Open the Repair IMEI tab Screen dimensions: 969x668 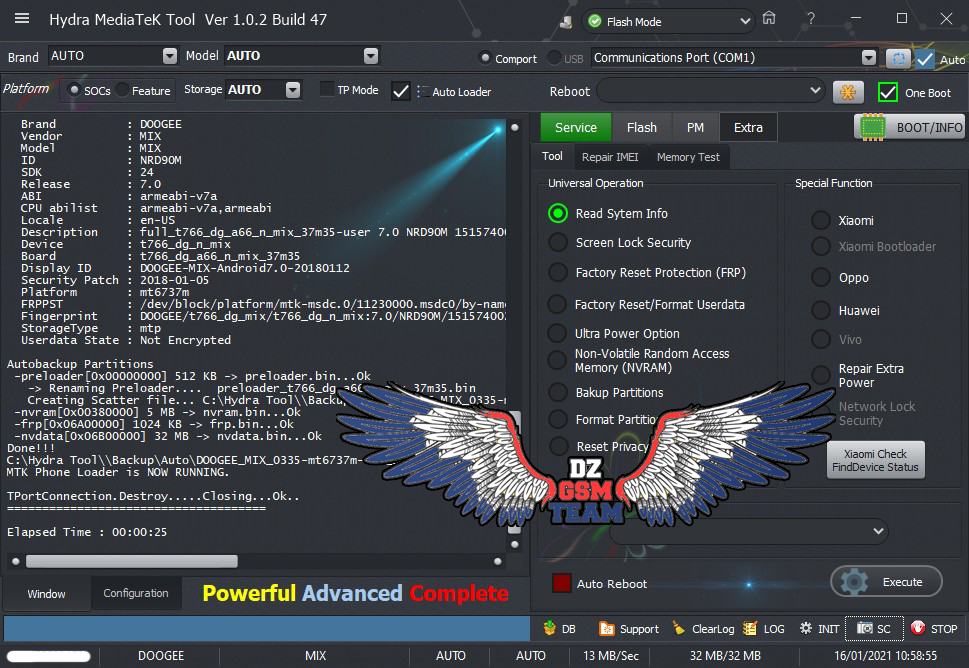click(x=610, y=157)
